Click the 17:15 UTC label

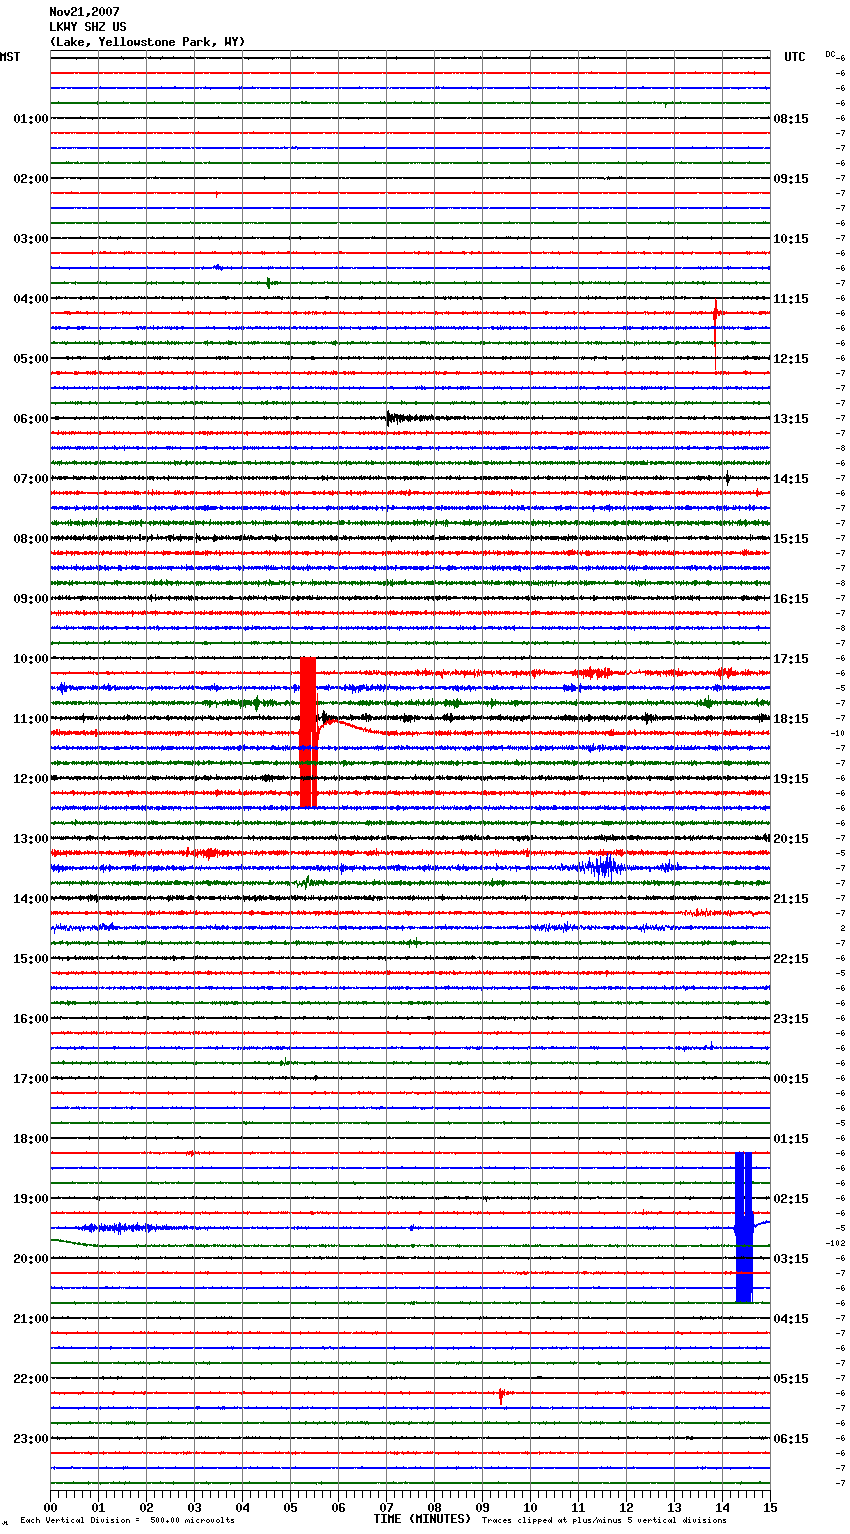(x=791, y=659)
